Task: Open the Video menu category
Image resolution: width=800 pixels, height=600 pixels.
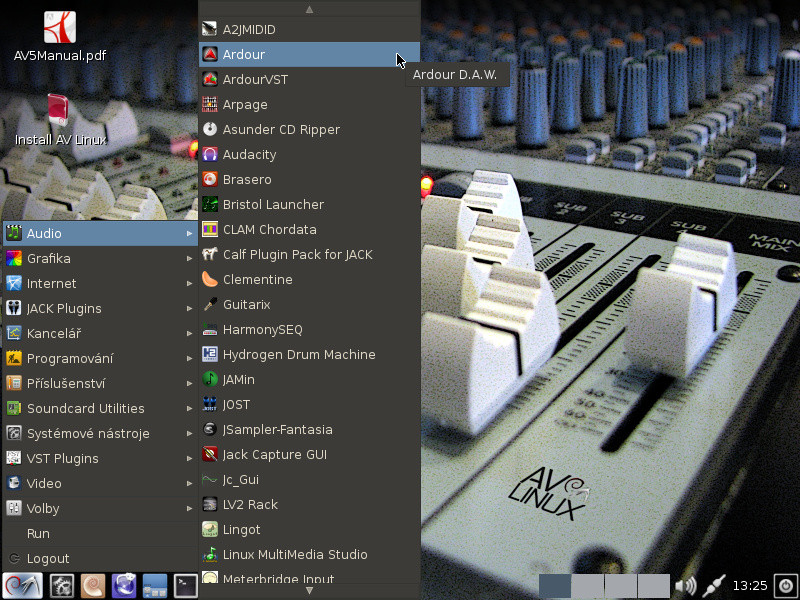Action: point(100,483)
